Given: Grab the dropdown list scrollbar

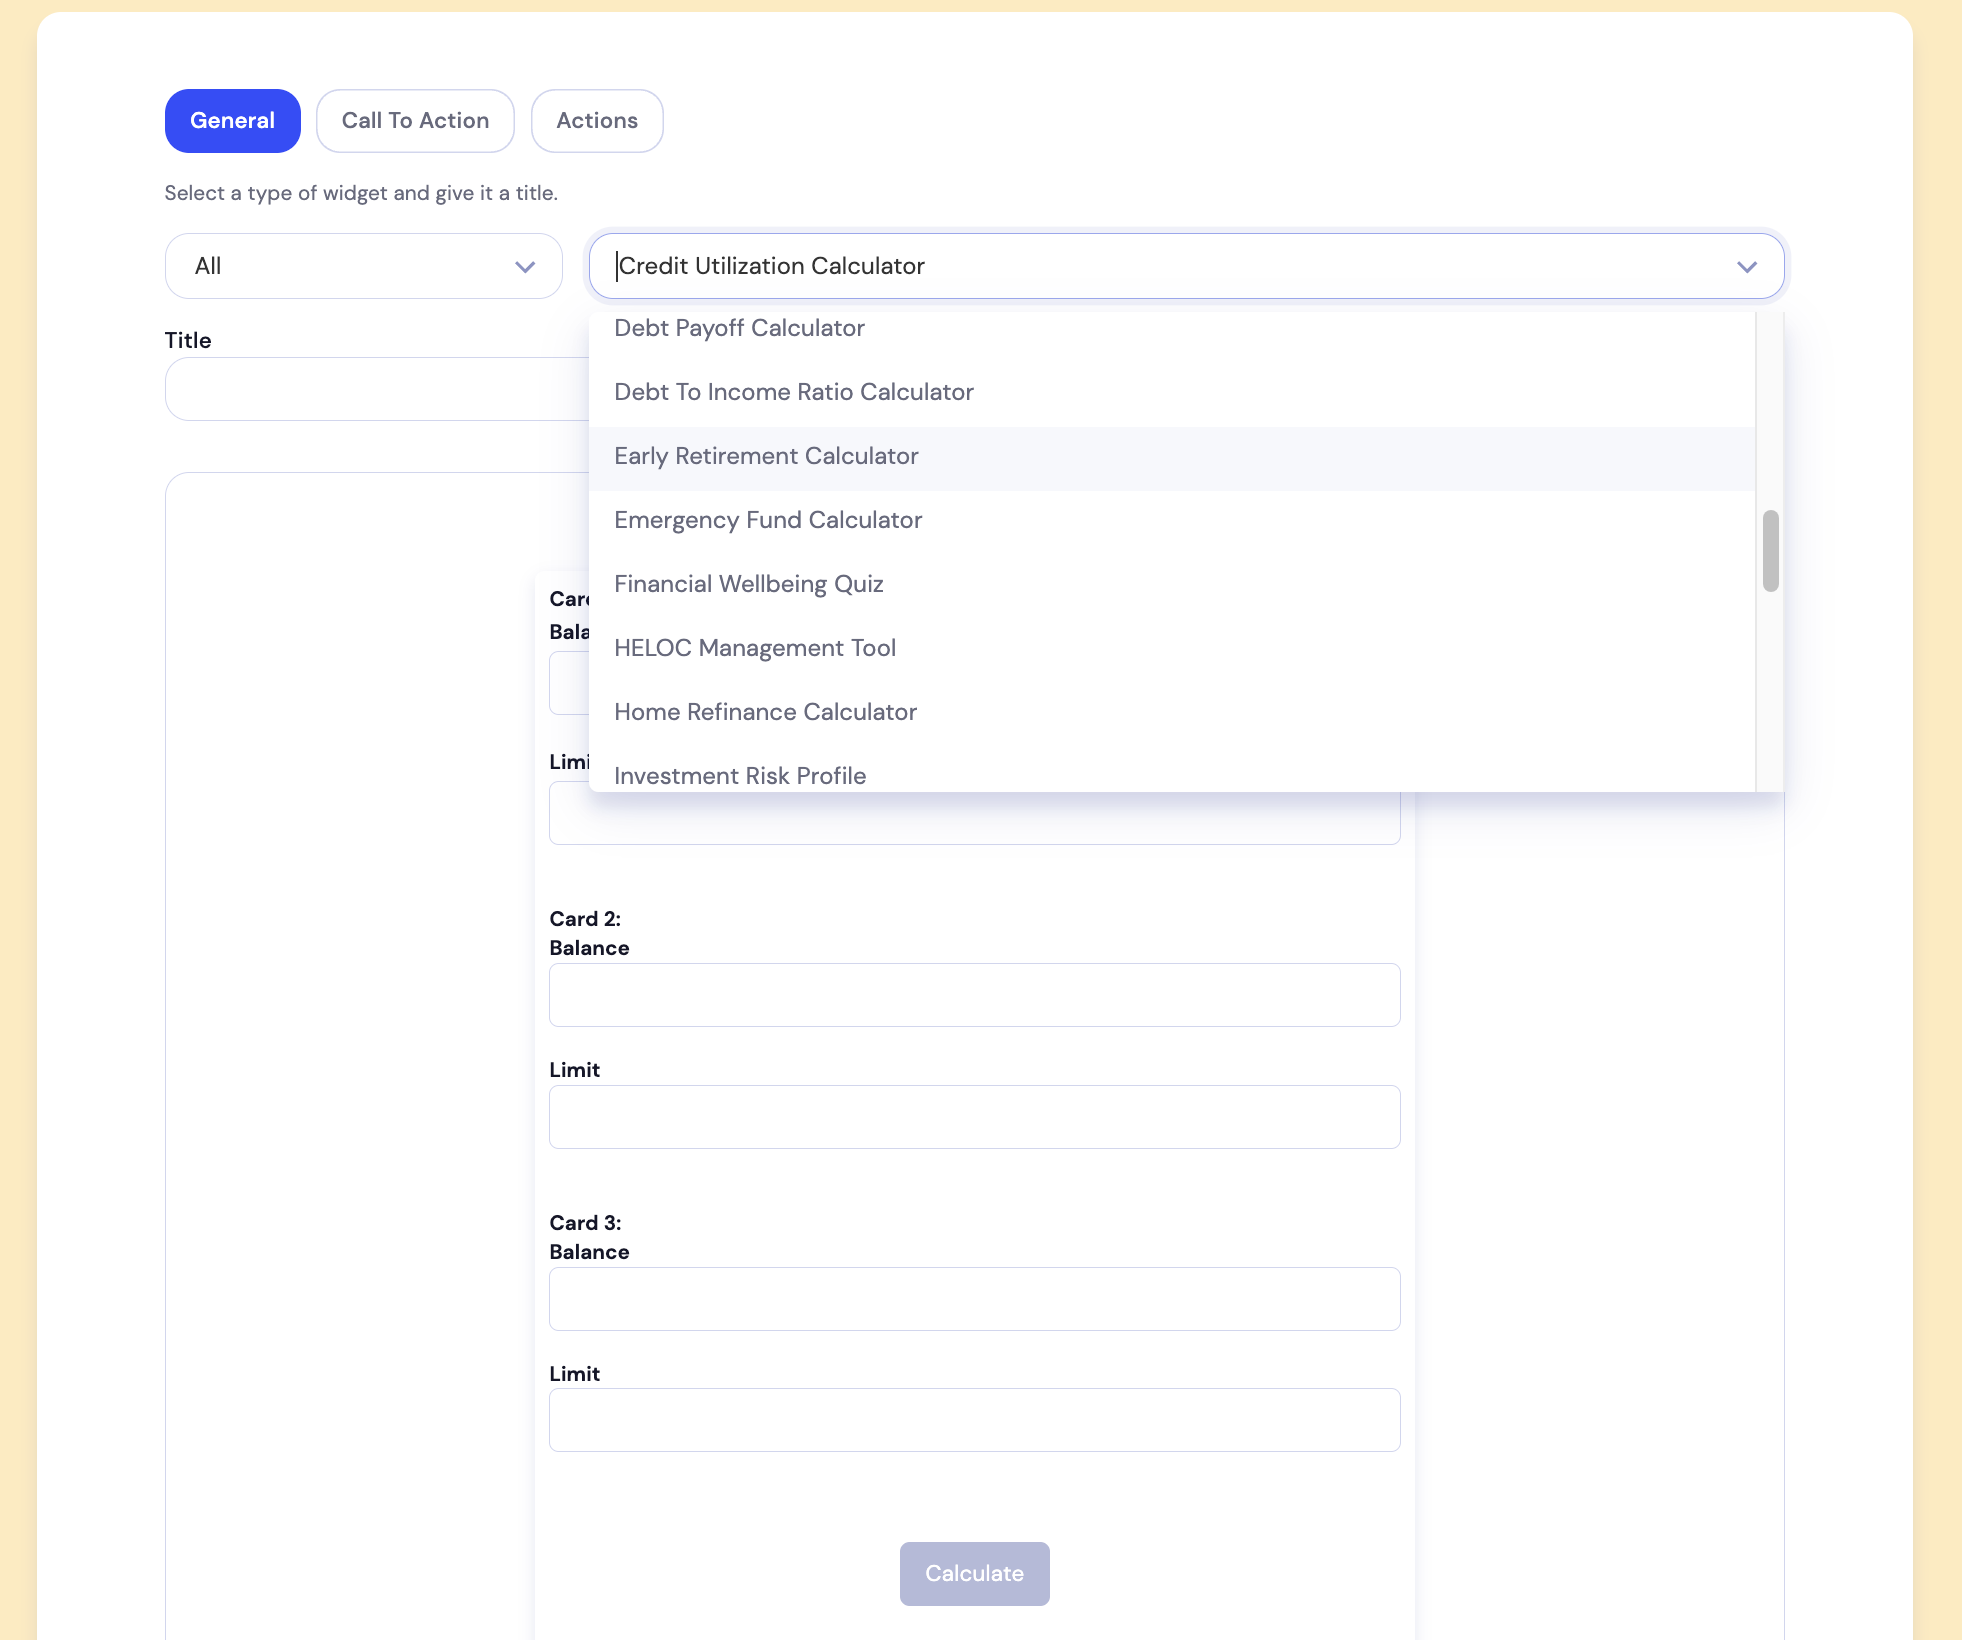Looking at the screenshot, I should pyautogui.click(x=1770, y=549).
